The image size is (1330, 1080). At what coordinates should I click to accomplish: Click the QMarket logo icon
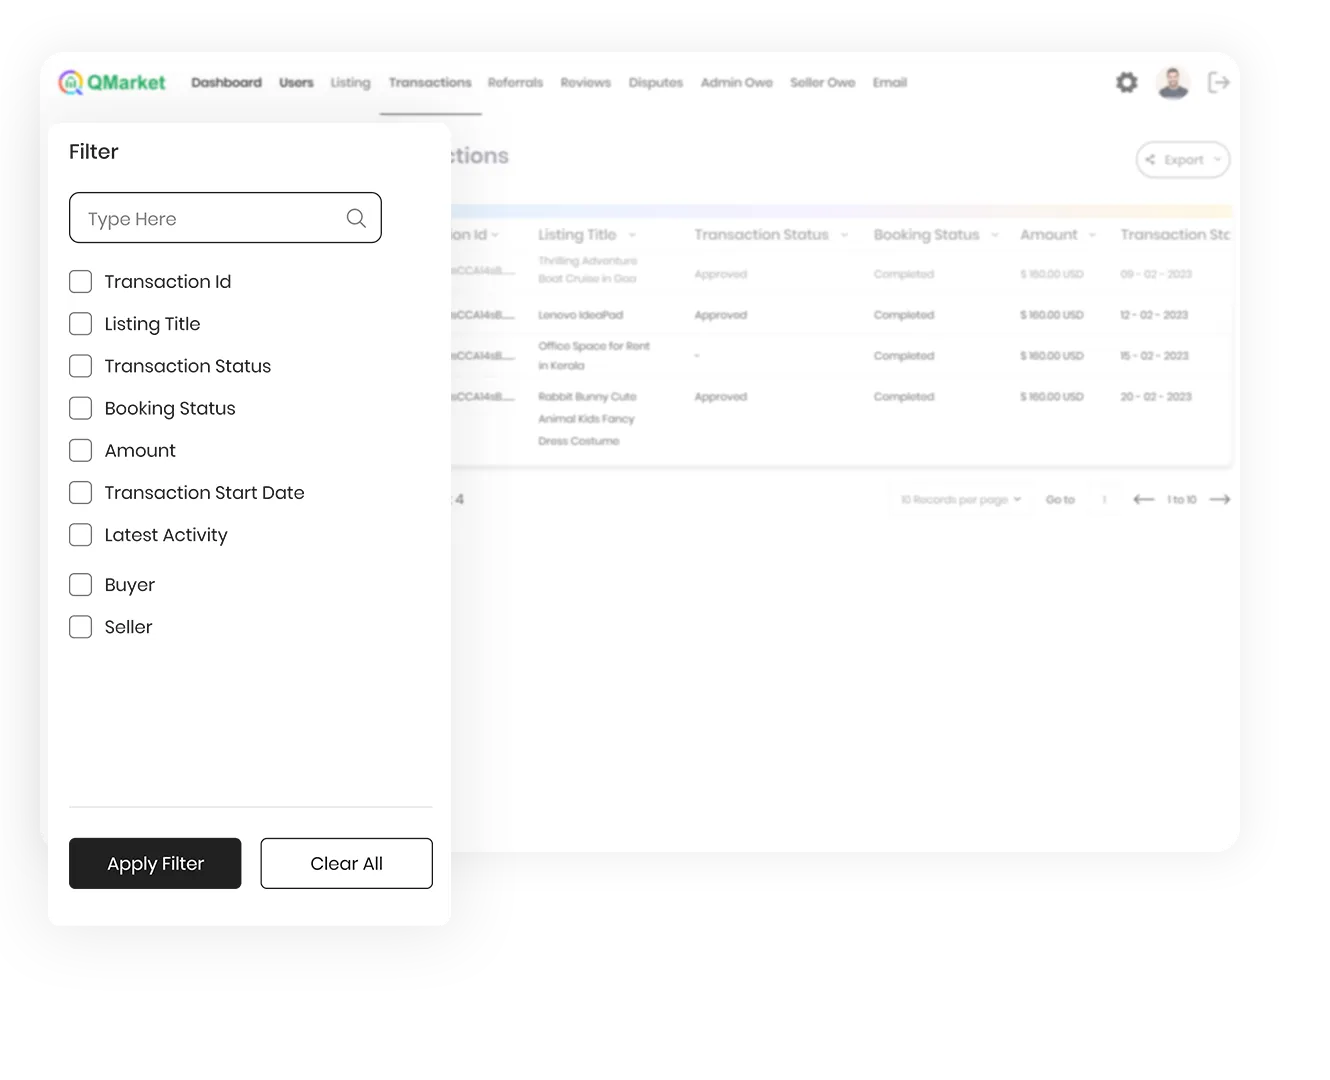tap(71, 83)
